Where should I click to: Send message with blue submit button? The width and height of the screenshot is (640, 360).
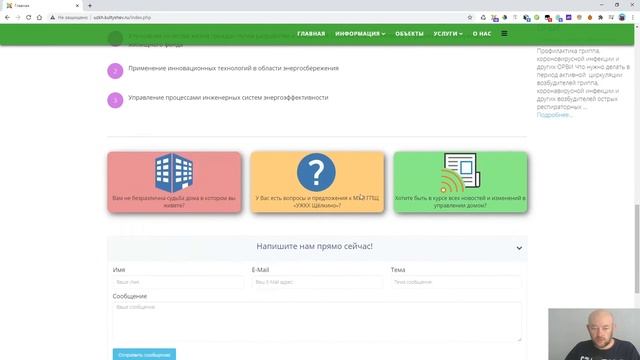click(144, 355)
